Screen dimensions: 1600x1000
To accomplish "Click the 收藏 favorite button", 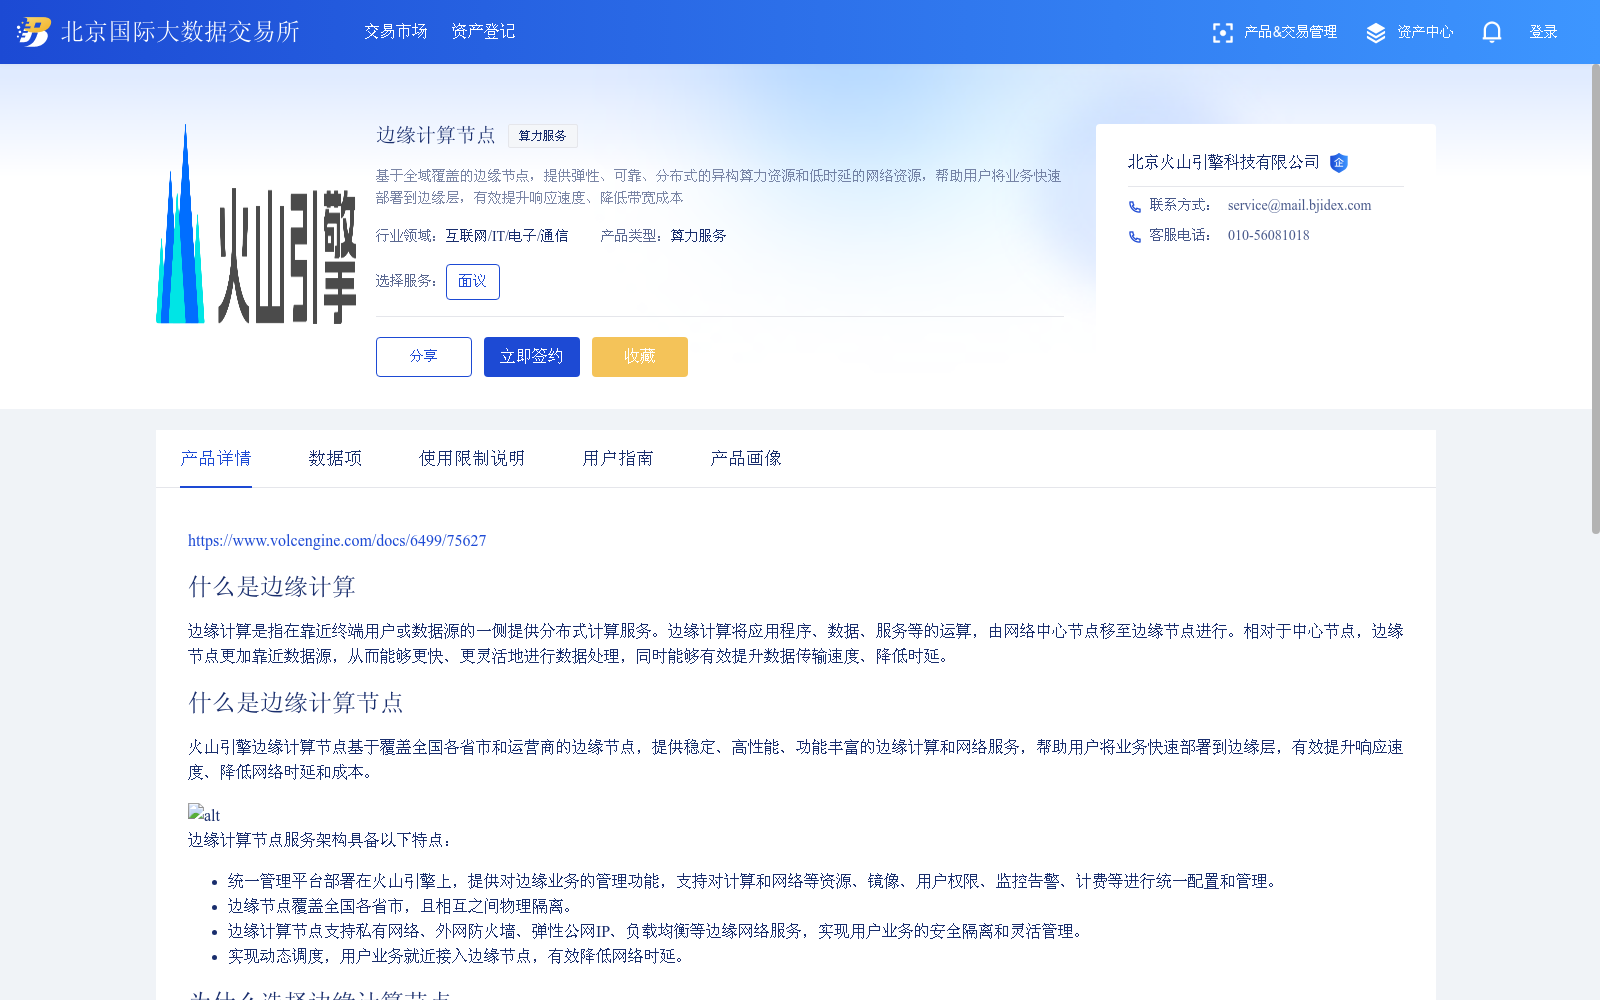I will pos(640,357).
